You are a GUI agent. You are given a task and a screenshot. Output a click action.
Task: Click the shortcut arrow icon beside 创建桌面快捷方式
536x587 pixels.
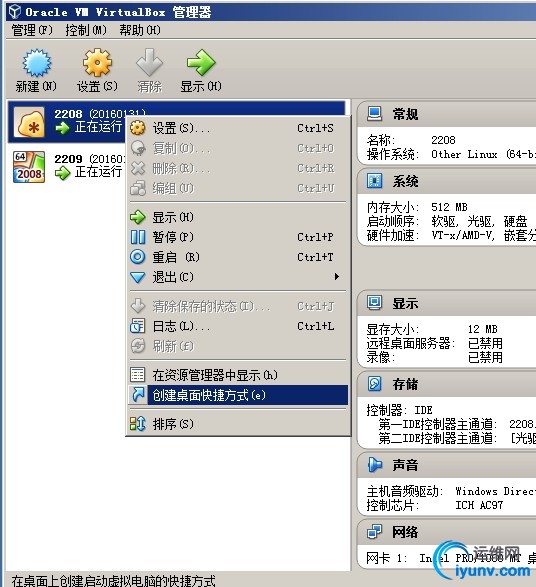click(138, 395)
